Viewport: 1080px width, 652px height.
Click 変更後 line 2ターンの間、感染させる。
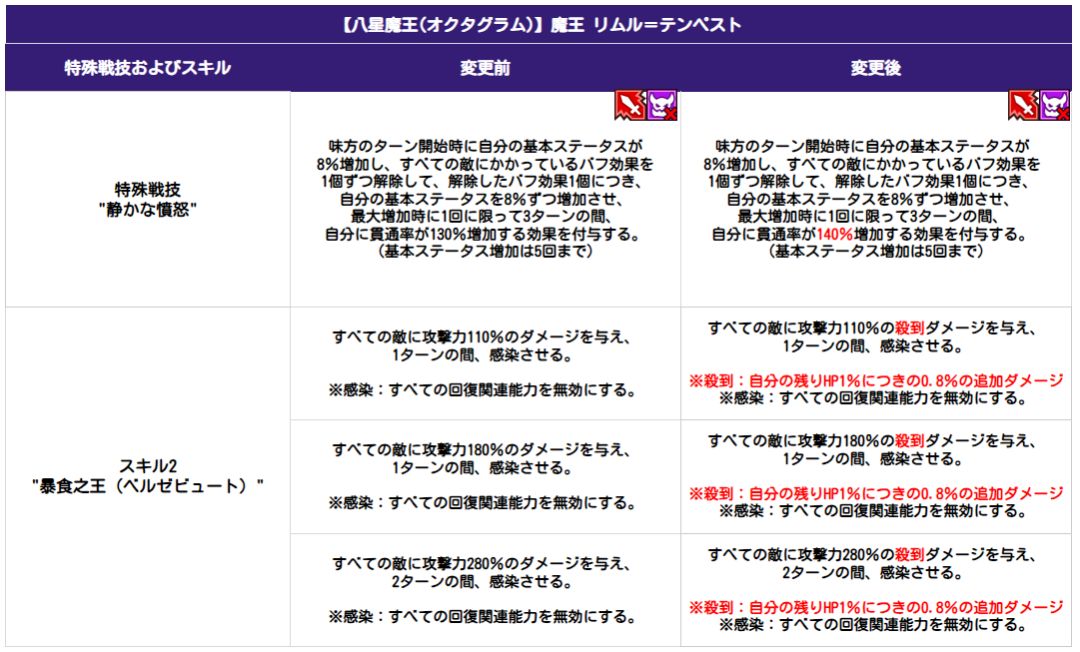pos(872,572)
